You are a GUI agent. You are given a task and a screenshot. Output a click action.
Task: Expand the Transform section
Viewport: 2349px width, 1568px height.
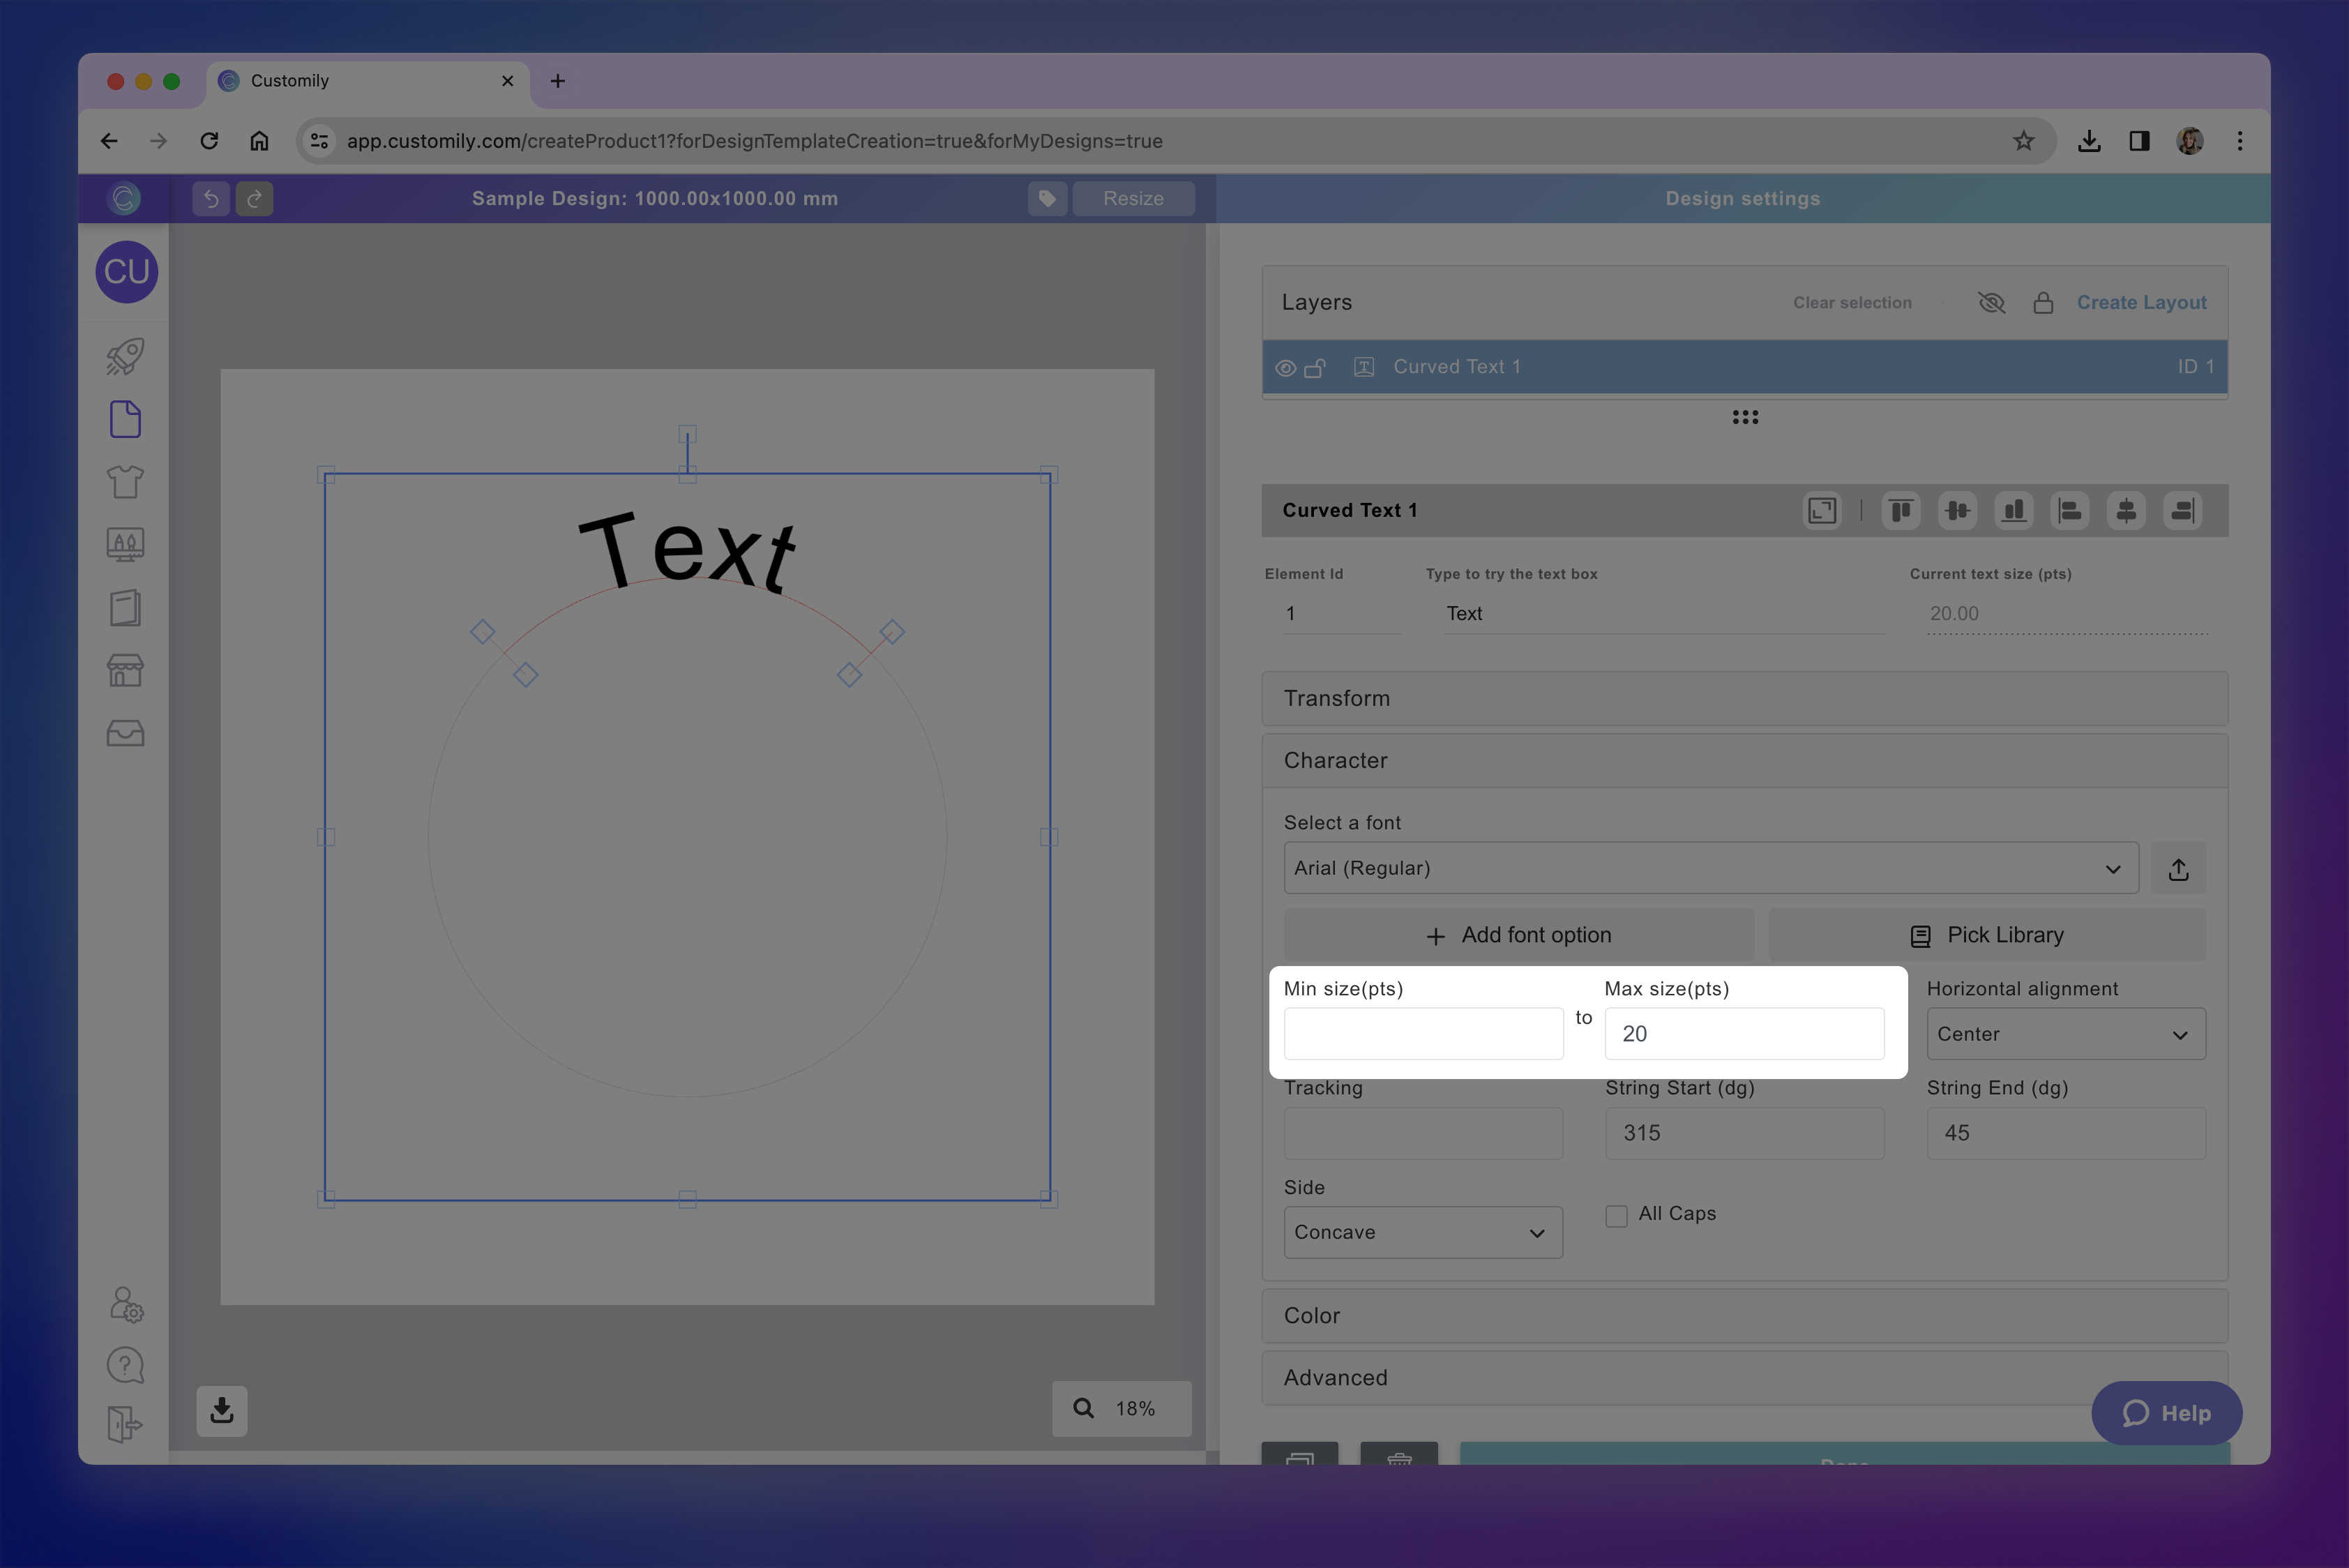click(x=1744, y=698)
